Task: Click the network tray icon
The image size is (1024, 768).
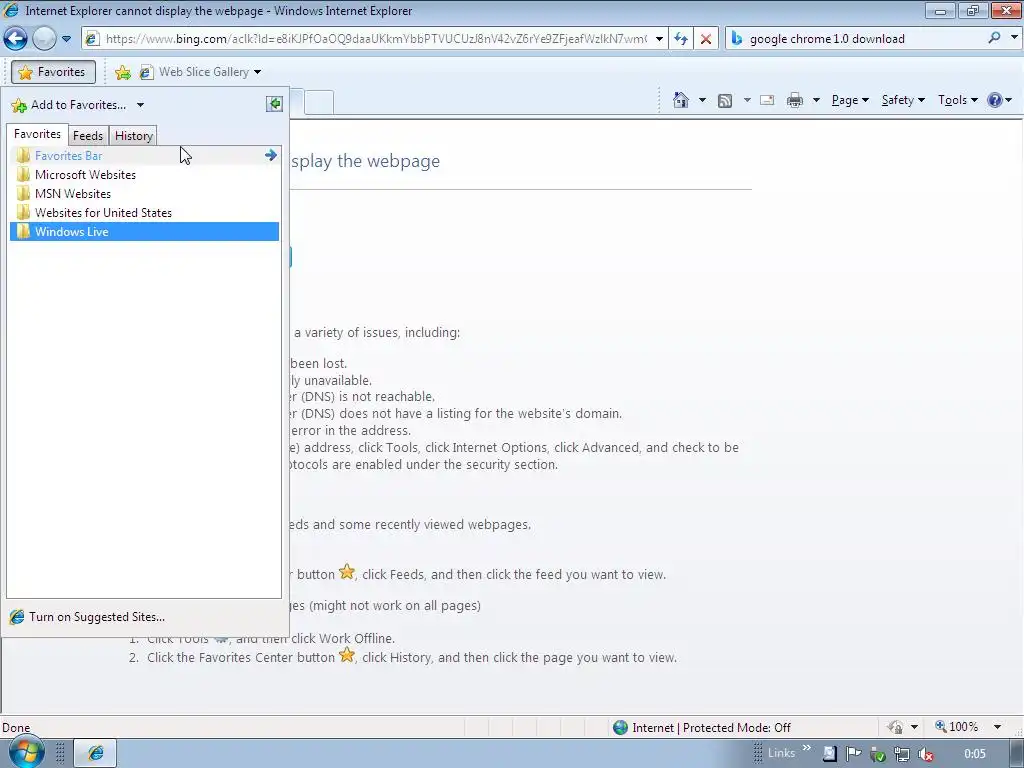Action: tap(901, 754)
